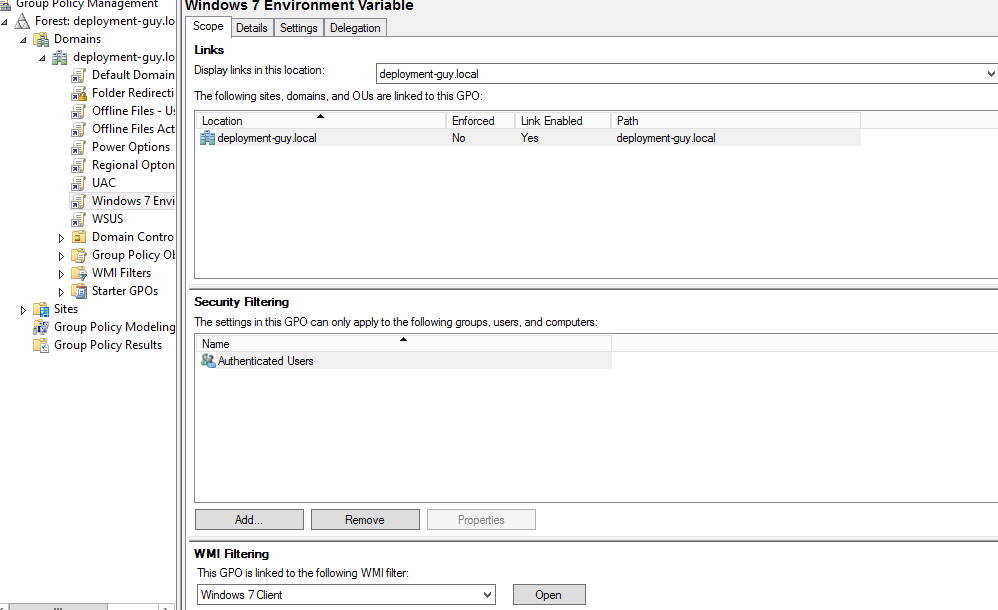The height and width of the screenshot is (610, 998).
Task: Select the deployment-guy.local link location cell
Action: tap(267, 138)
